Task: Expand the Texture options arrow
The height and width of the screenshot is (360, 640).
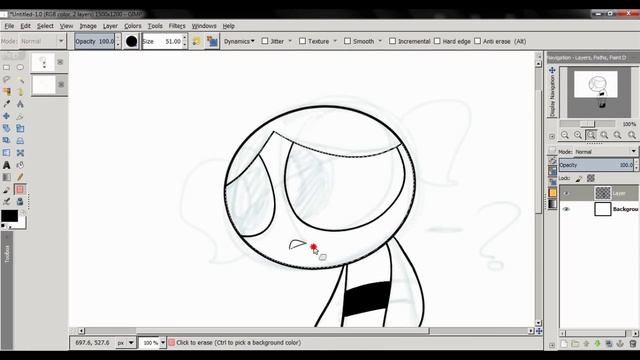Action: pyautogui.click(x=335, y=41)
